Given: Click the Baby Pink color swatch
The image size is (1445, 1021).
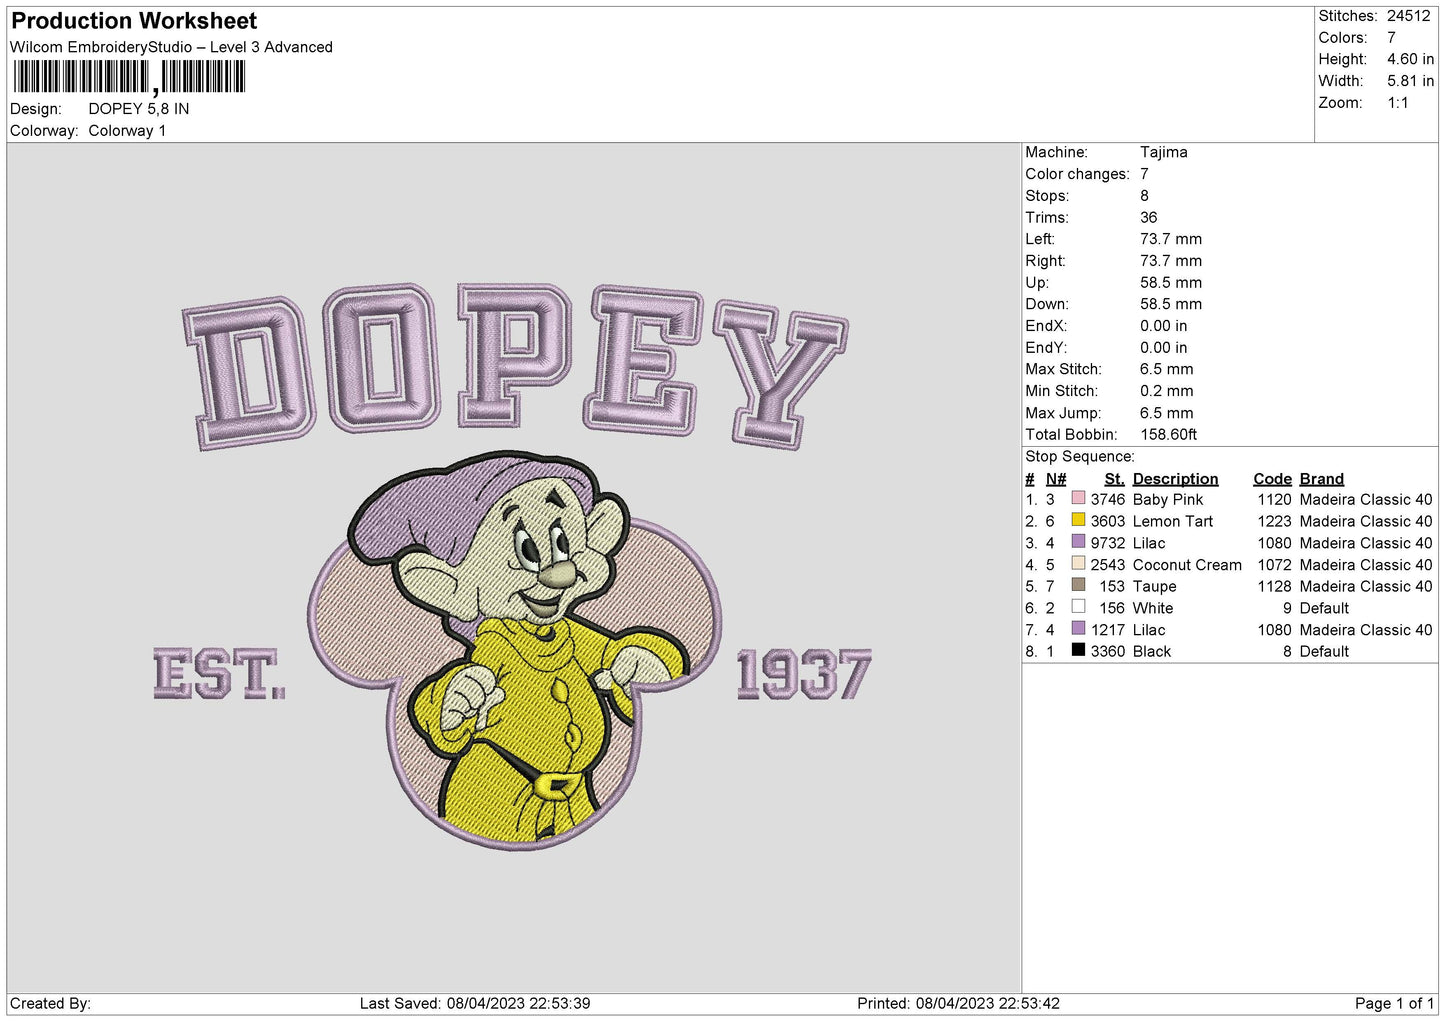Looking at the screenshot, I should 1078,498.
